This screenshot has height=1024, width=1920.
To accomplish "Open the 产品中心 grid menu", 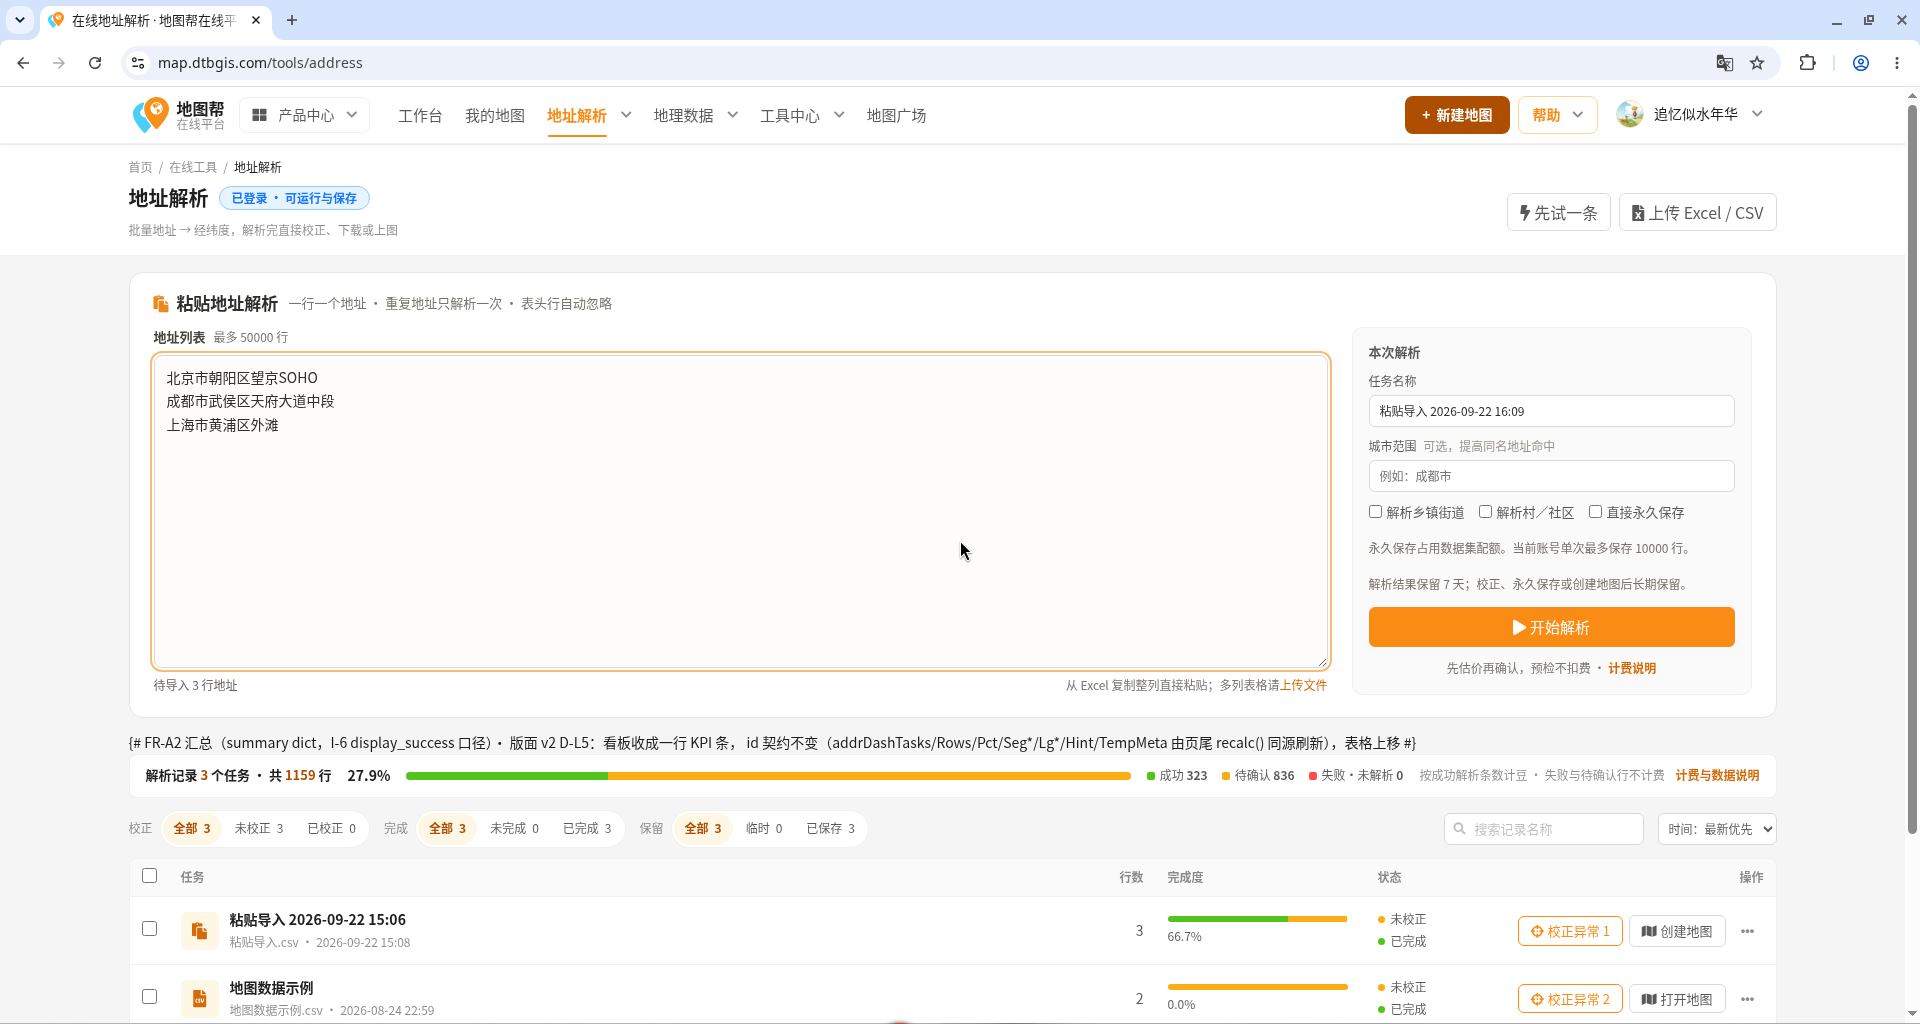I will (304, 115).
